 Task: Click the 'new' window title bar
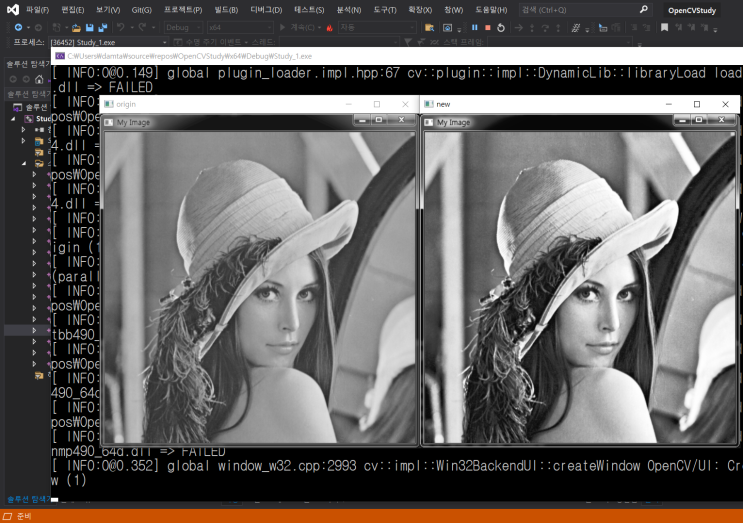tap(580, 104)
